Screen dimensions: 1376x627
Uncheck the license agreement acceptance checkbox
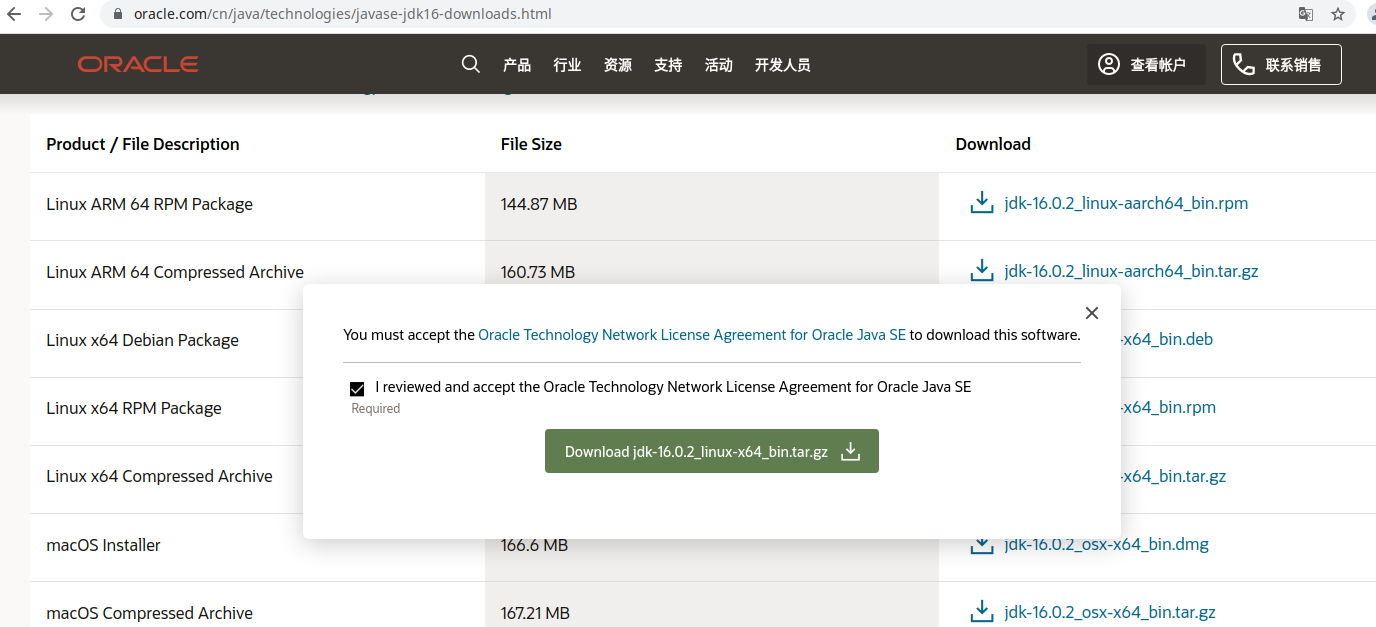coord(357,389)
